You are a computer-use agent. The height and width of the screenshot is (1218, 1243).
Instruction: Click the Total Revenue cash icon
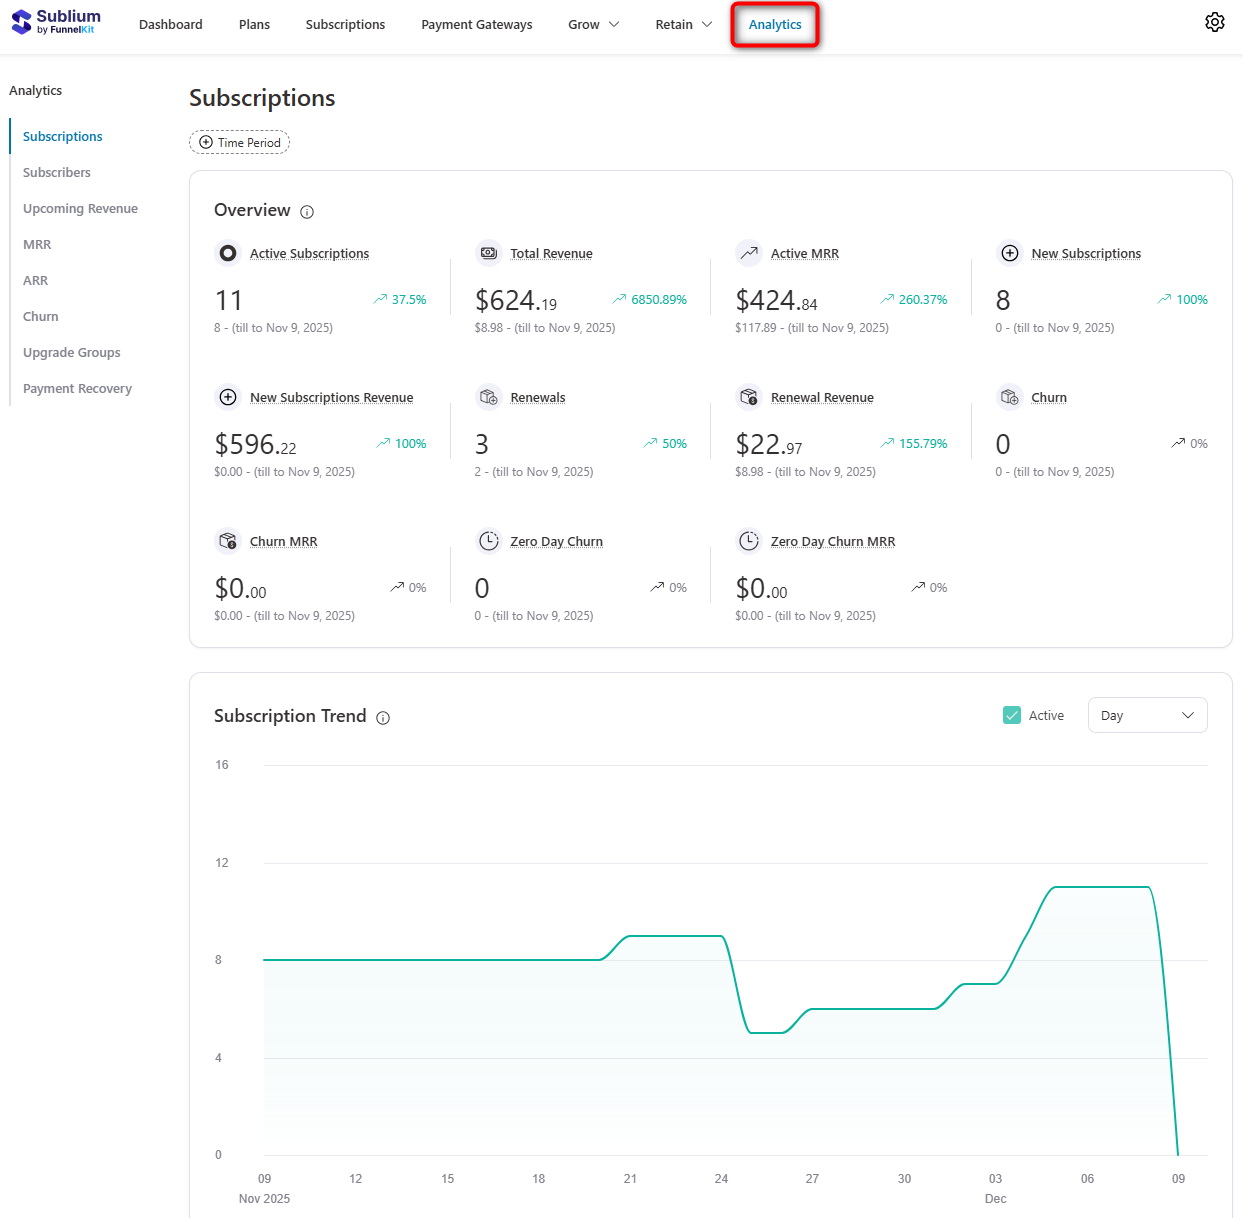click(x=488, y=253)
